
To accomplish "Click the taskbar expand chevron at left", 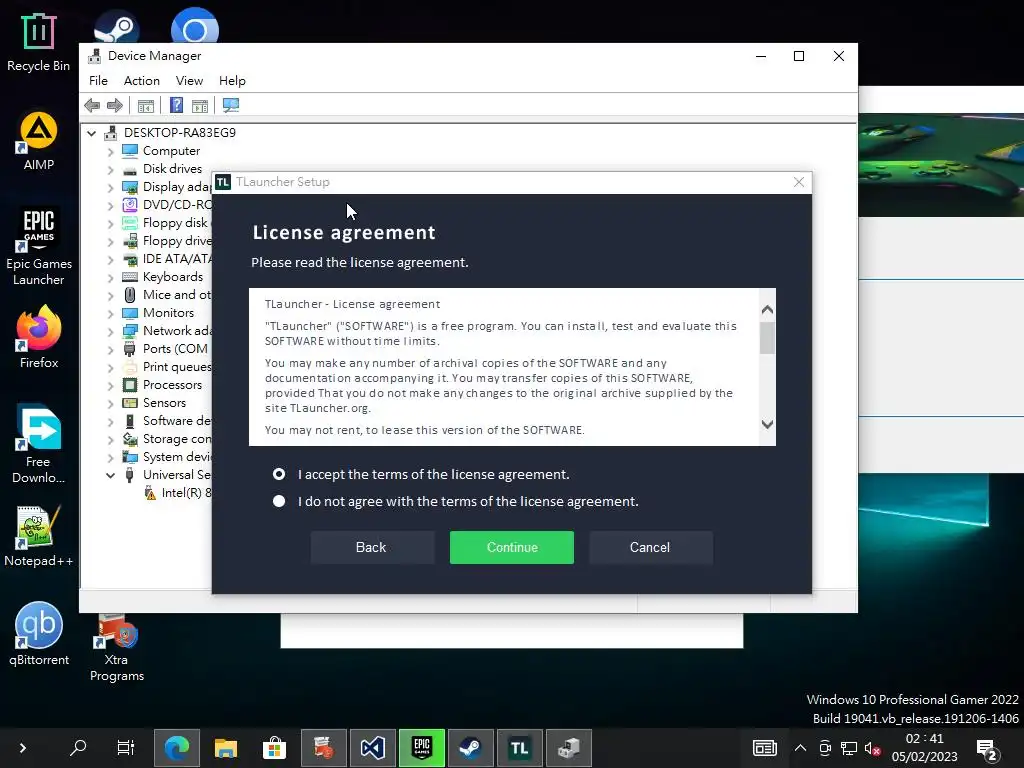I will point(23,748).
